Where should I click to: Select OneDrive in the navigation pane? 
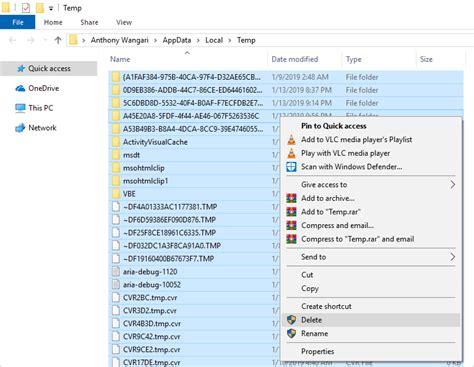[x=44, y=88]
